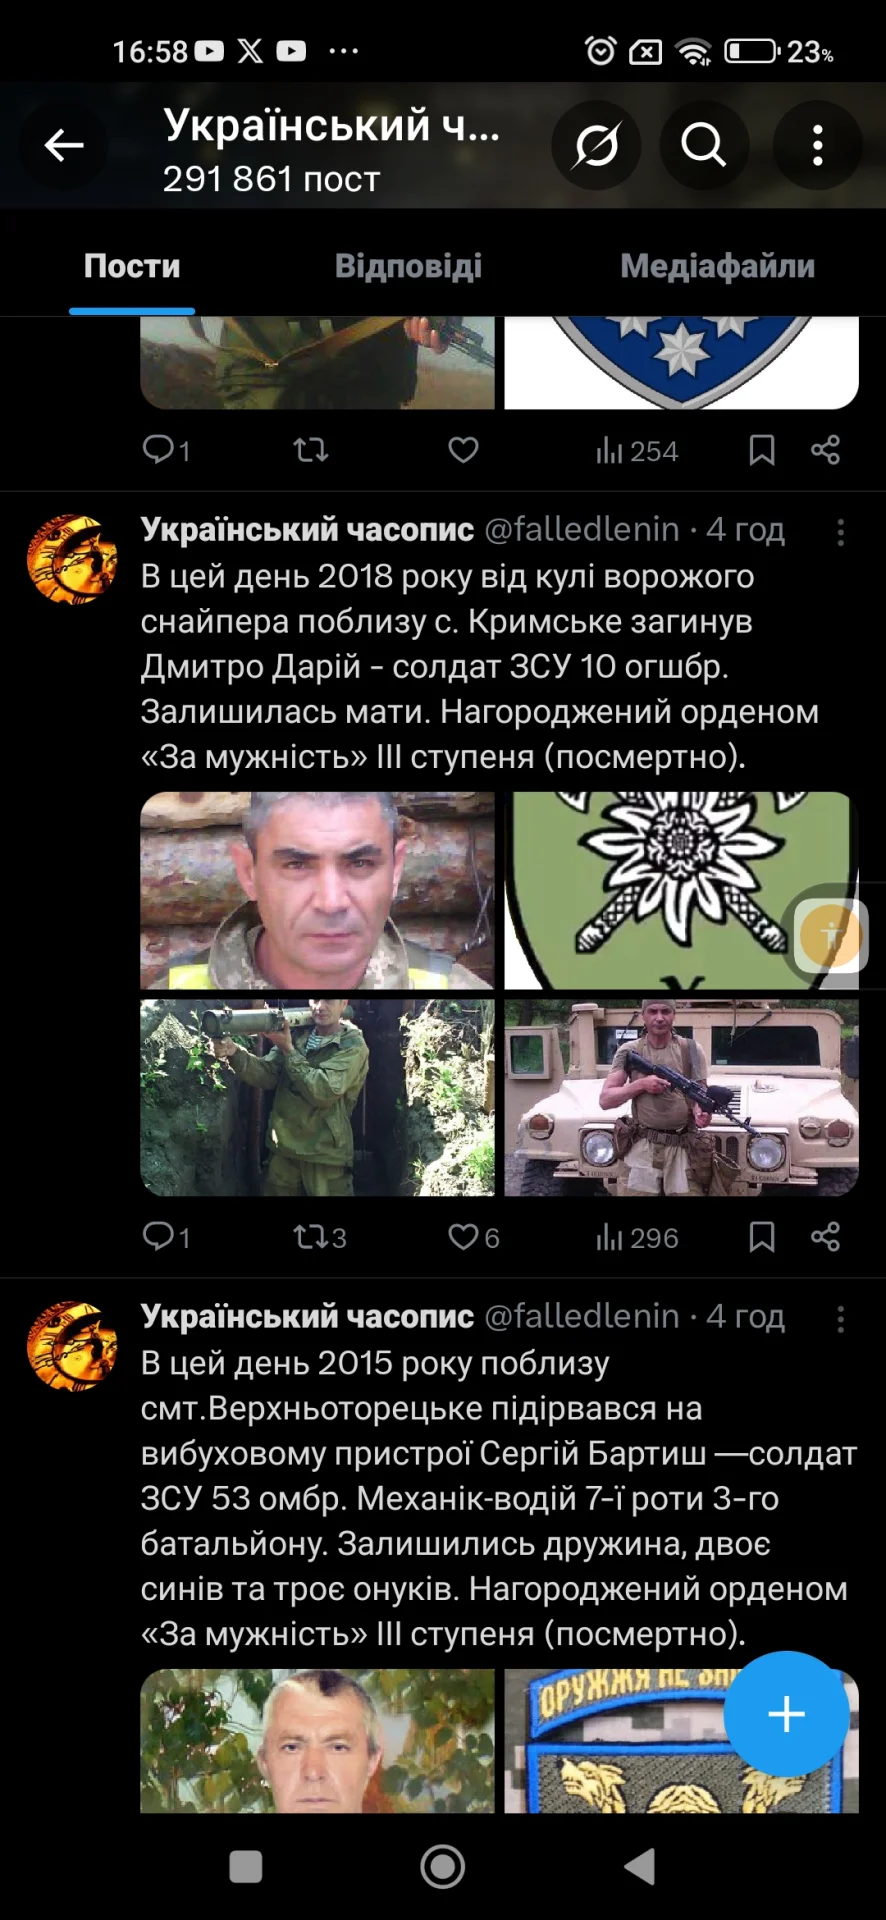
Task: Tap the Grok circle icon in header
Action: click(596, 146)
